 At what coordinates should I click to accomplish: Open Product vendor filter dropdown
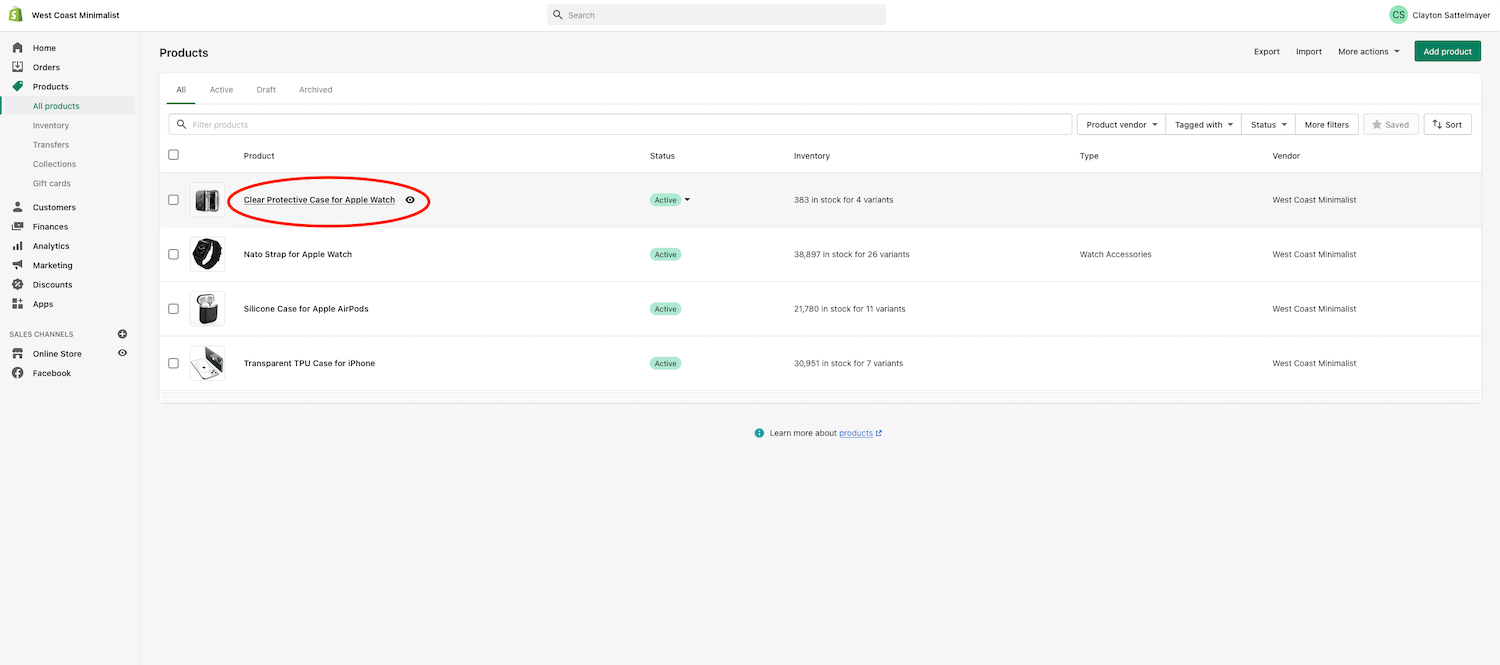1121,125
